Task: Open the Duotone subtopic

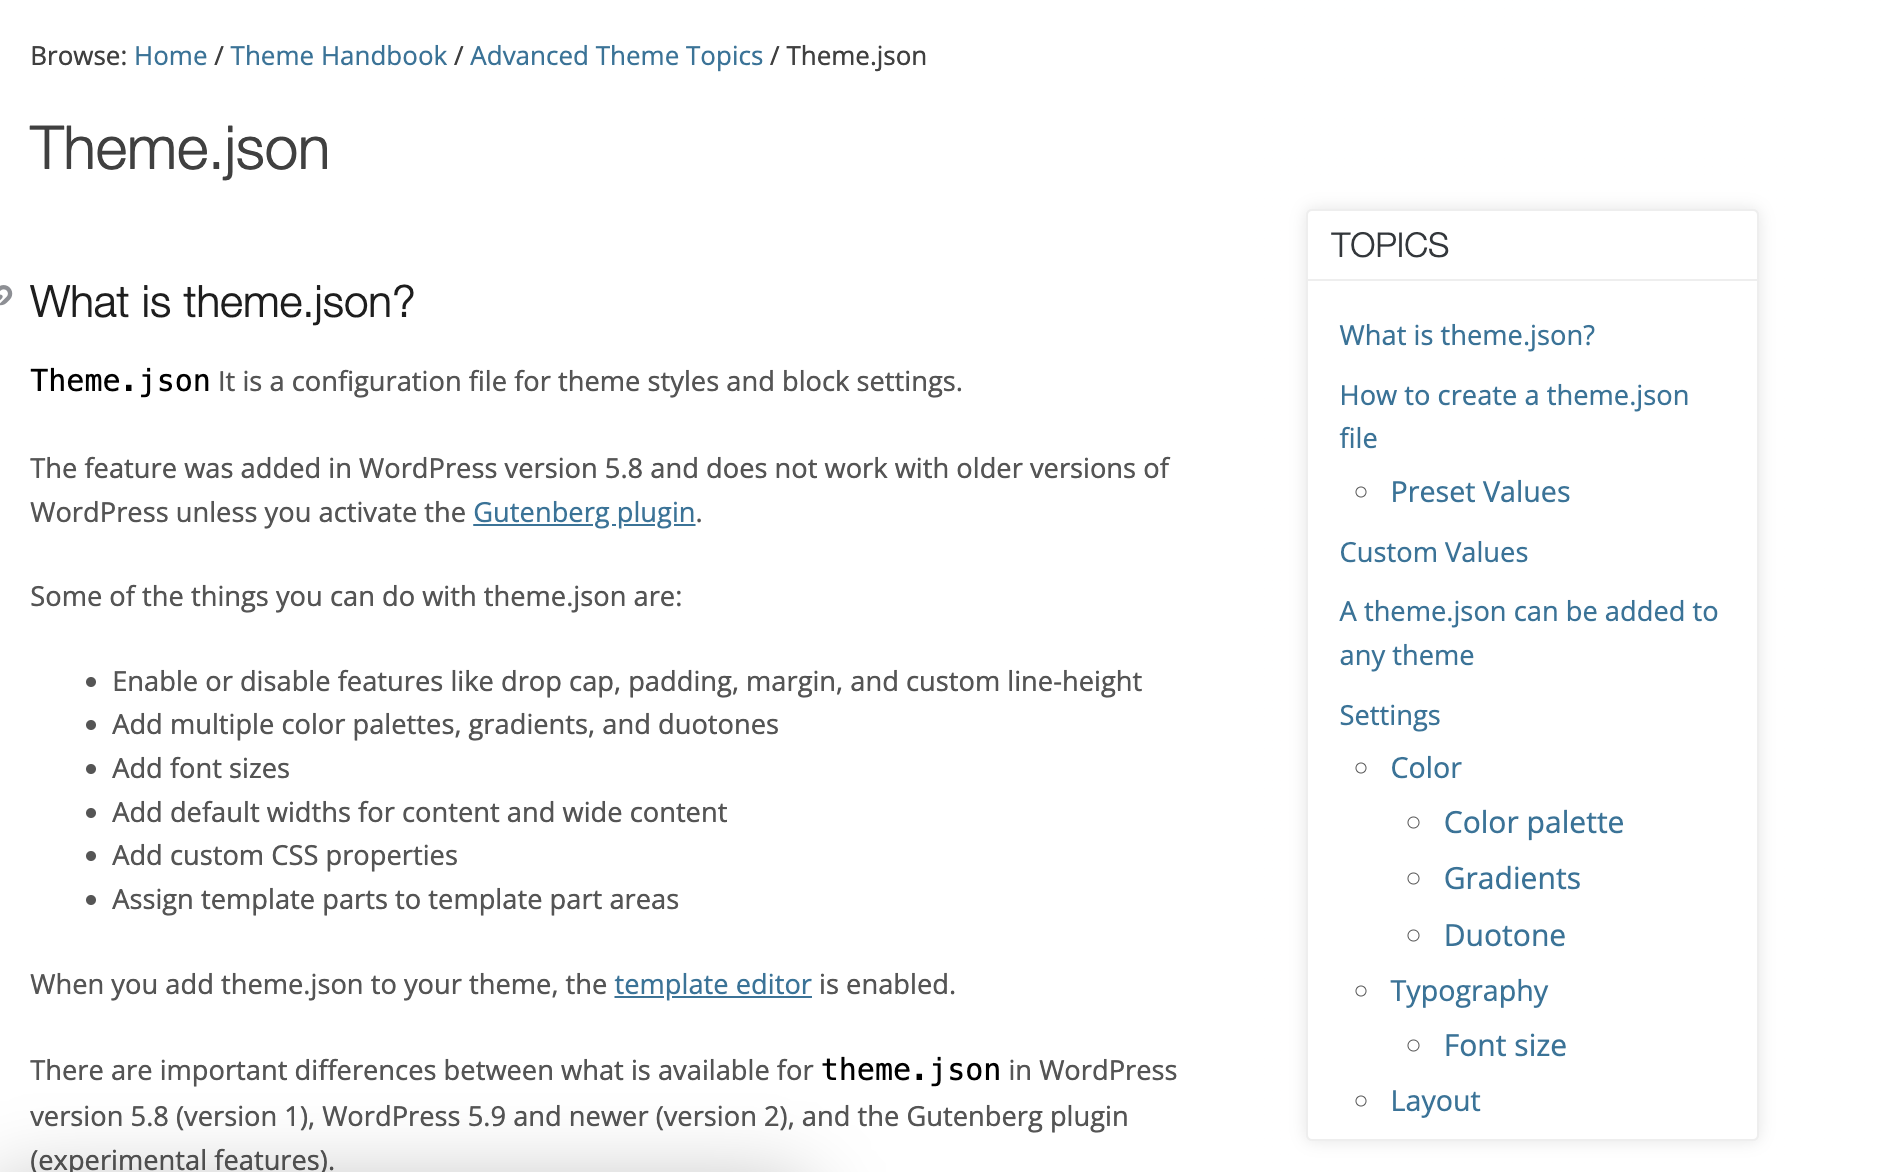Action: 1504,934
